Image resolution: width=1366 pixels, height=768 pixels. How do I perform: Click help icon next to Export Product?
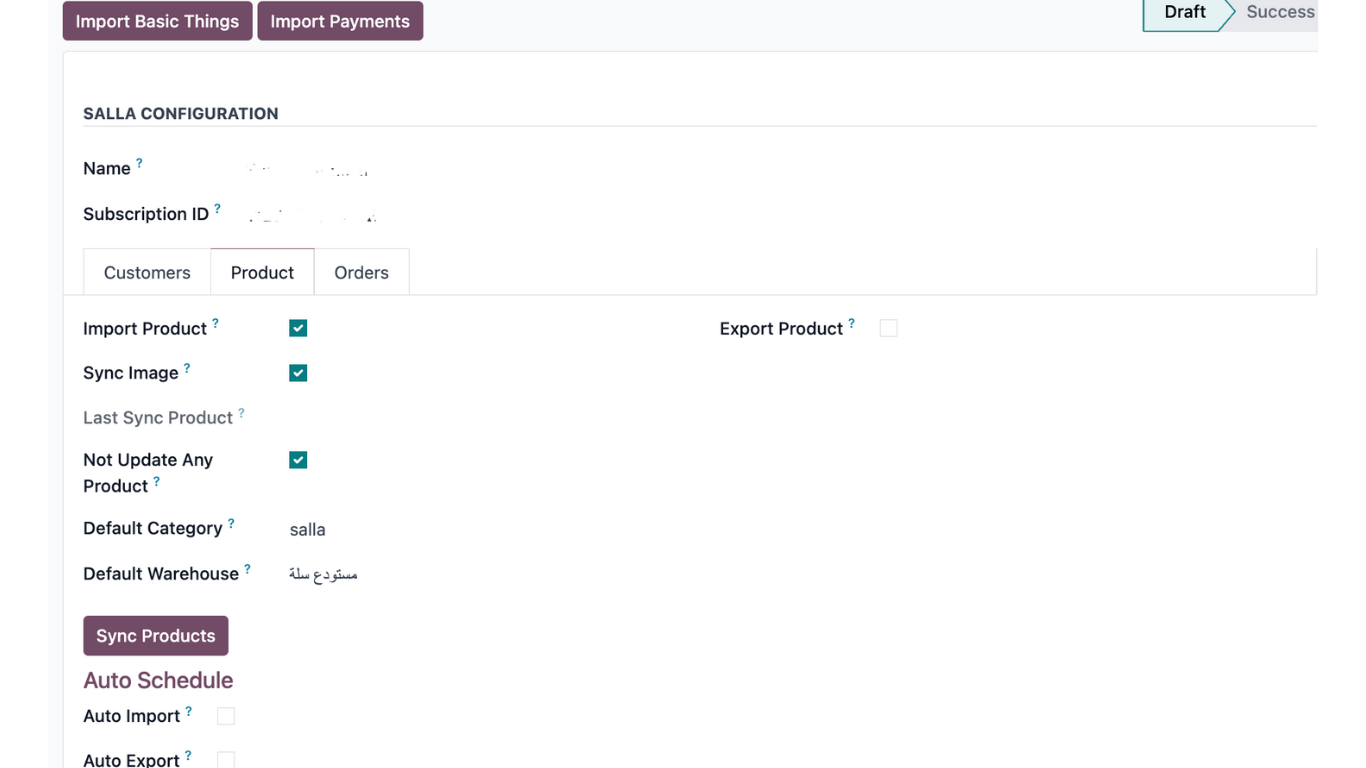851,323
